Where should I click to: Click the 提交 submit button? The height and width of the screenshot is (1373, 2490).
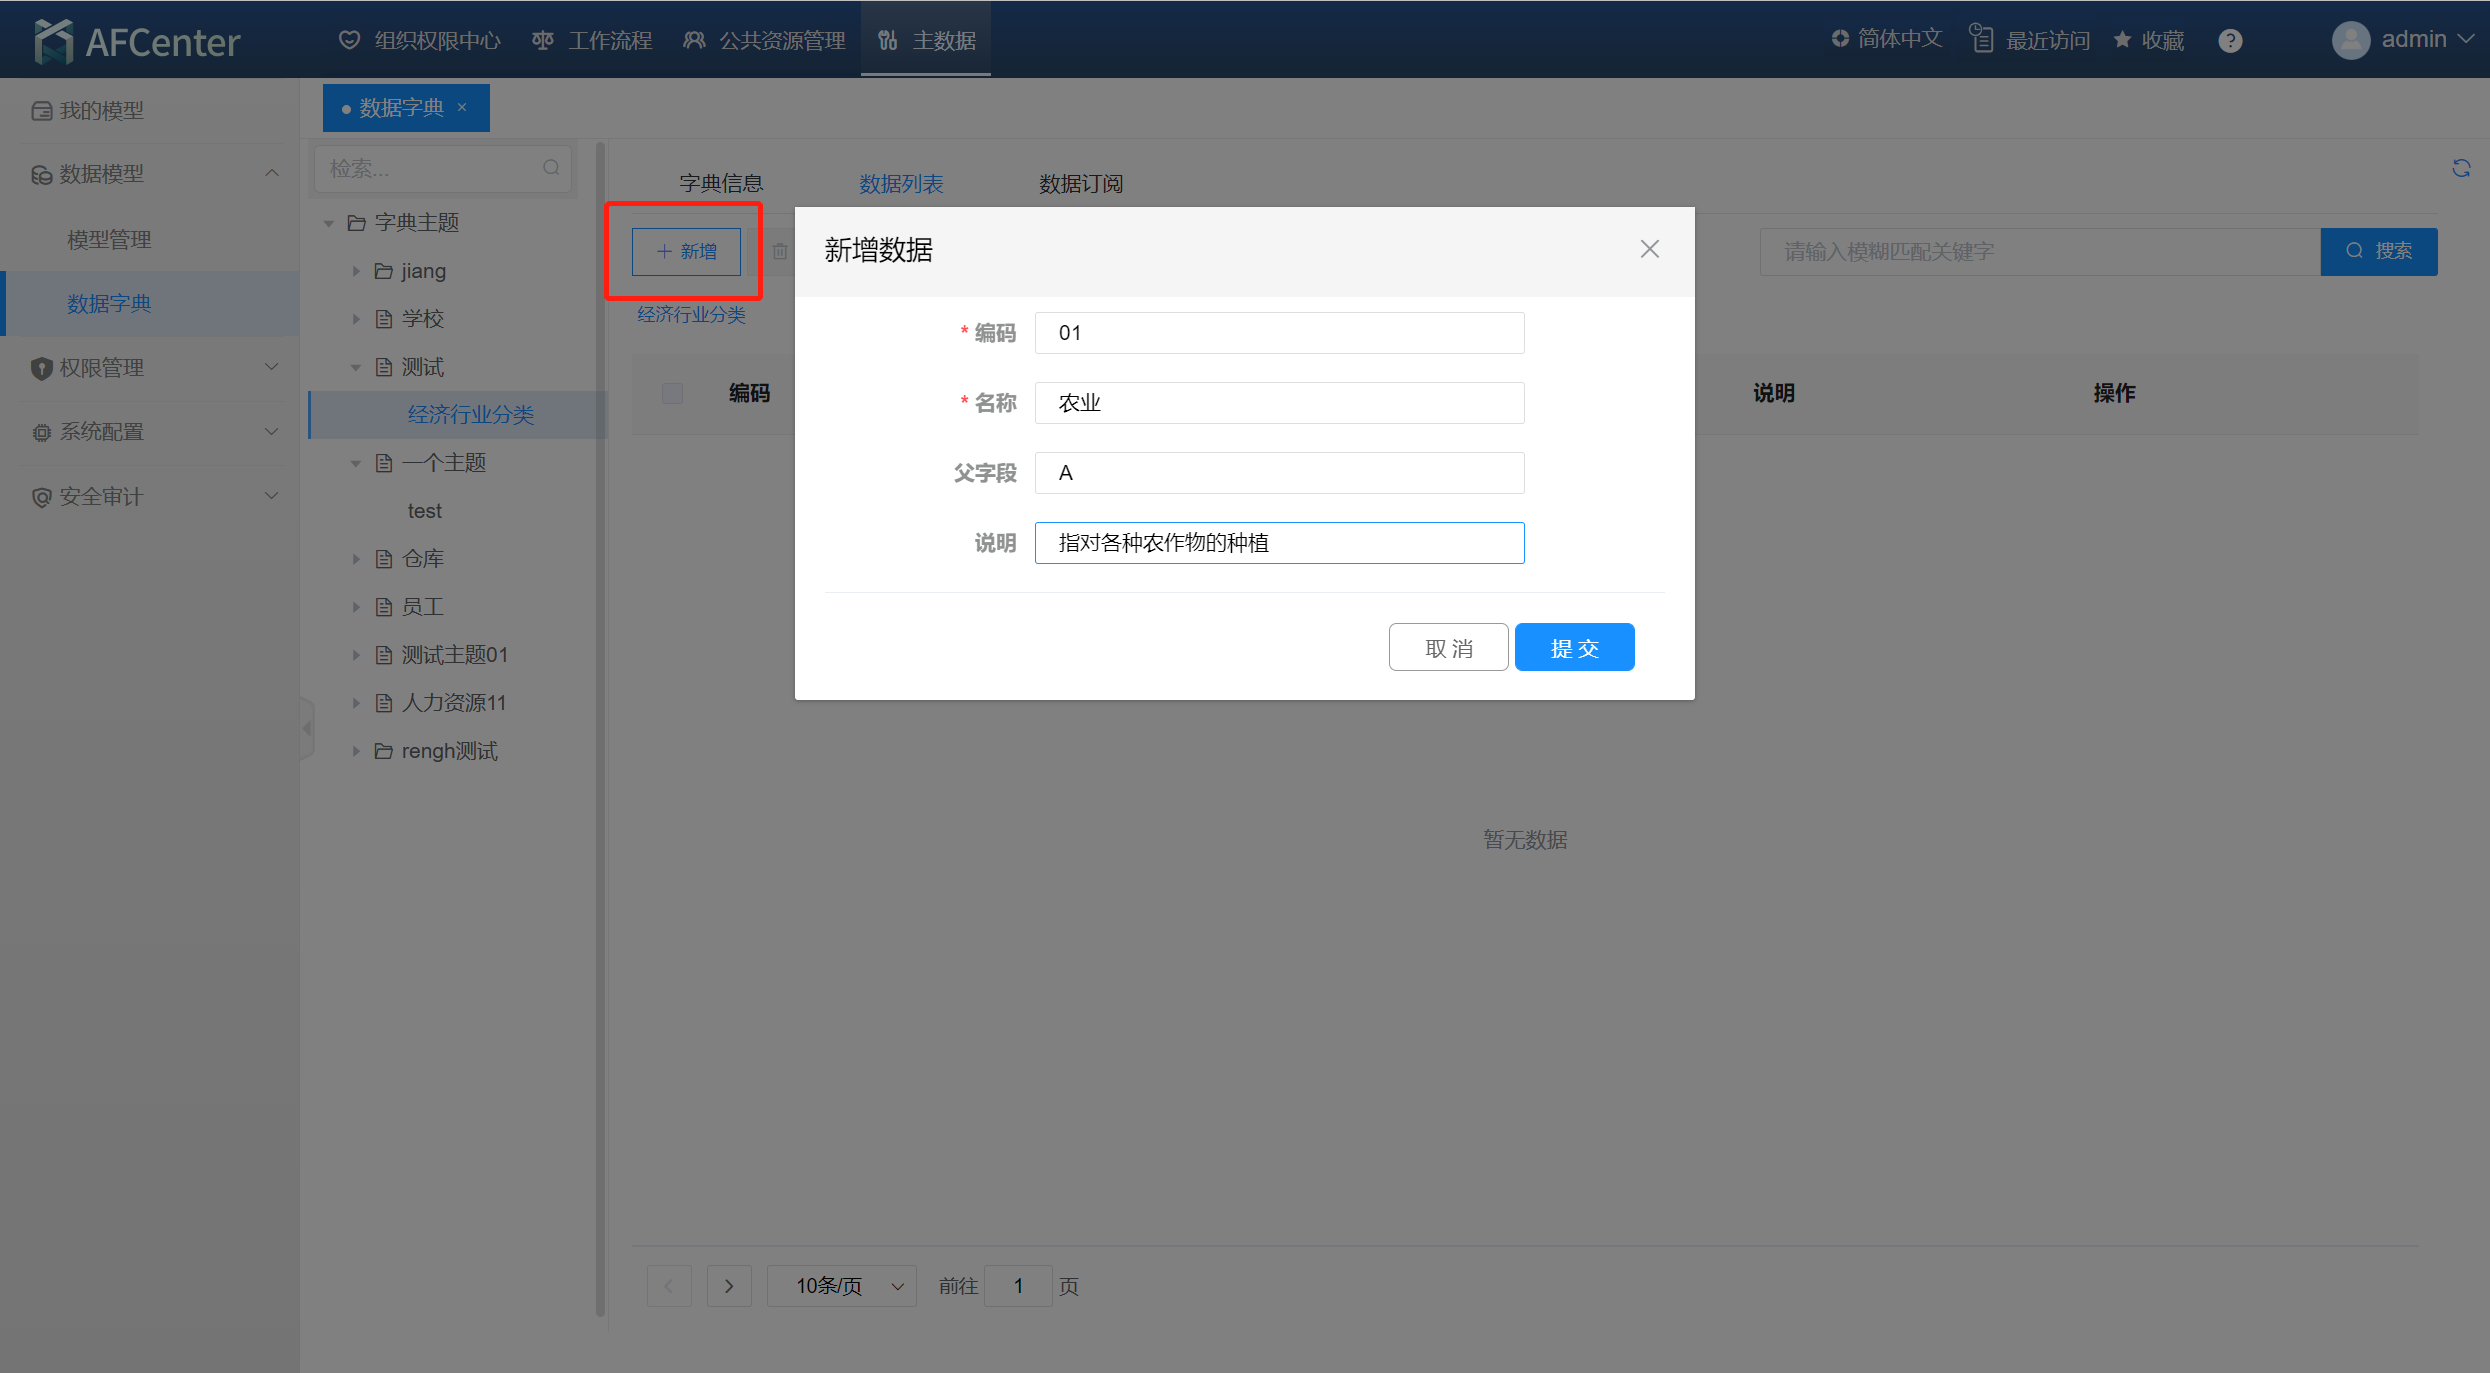(x=1574, y=648)
